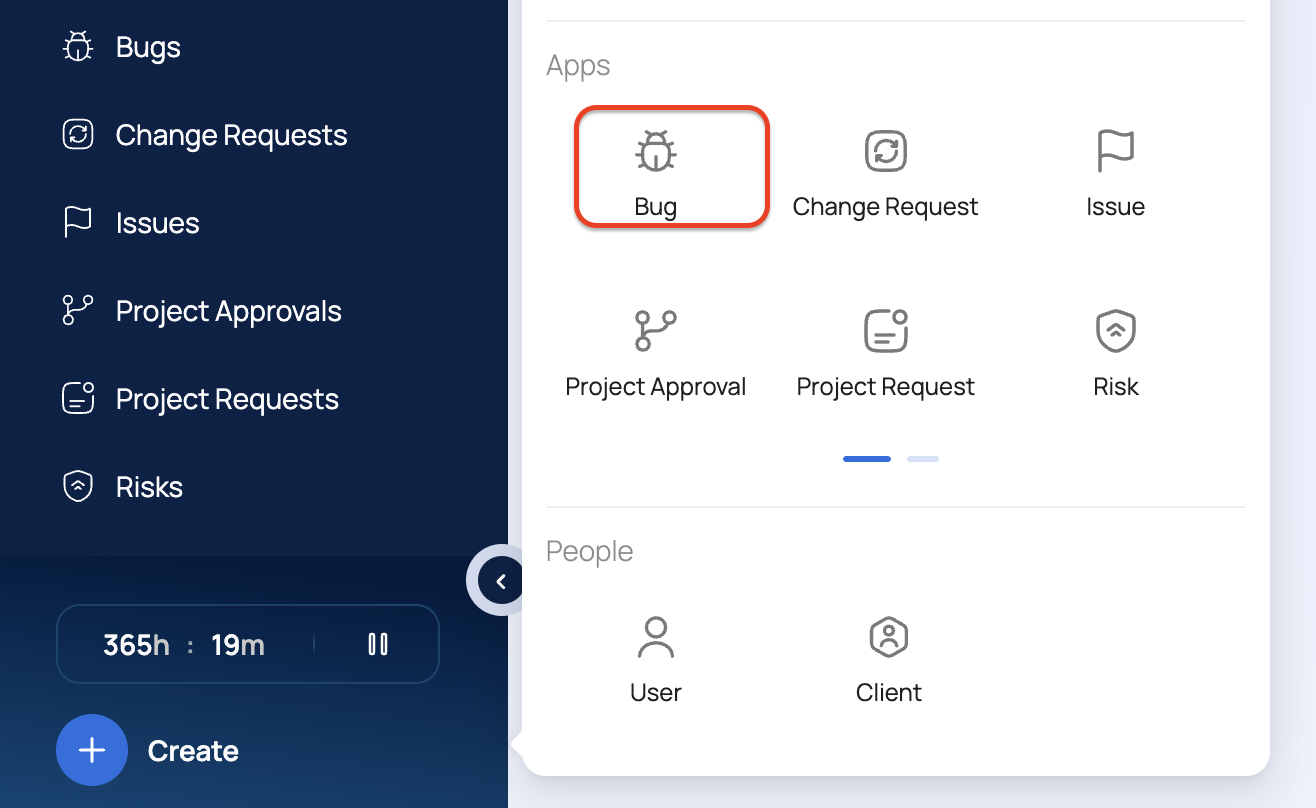Open the Project Approval app icon

pyautogui.click(x=656, y=332)
